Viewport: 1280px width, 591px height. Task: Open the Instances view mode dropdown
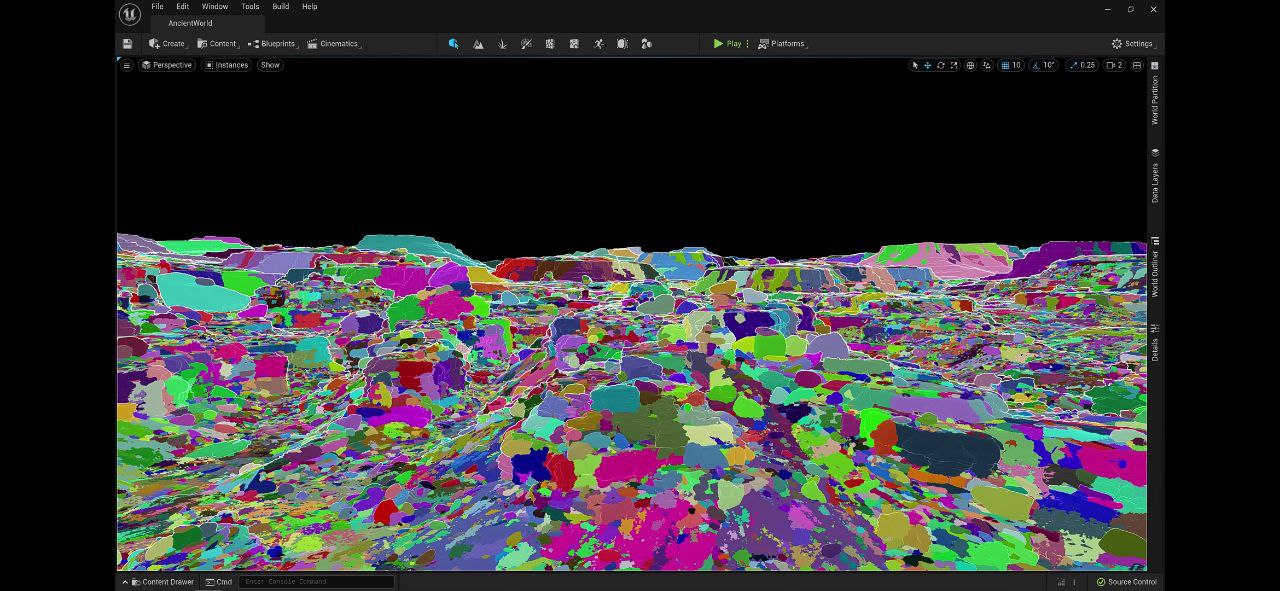tap(227, 65)
